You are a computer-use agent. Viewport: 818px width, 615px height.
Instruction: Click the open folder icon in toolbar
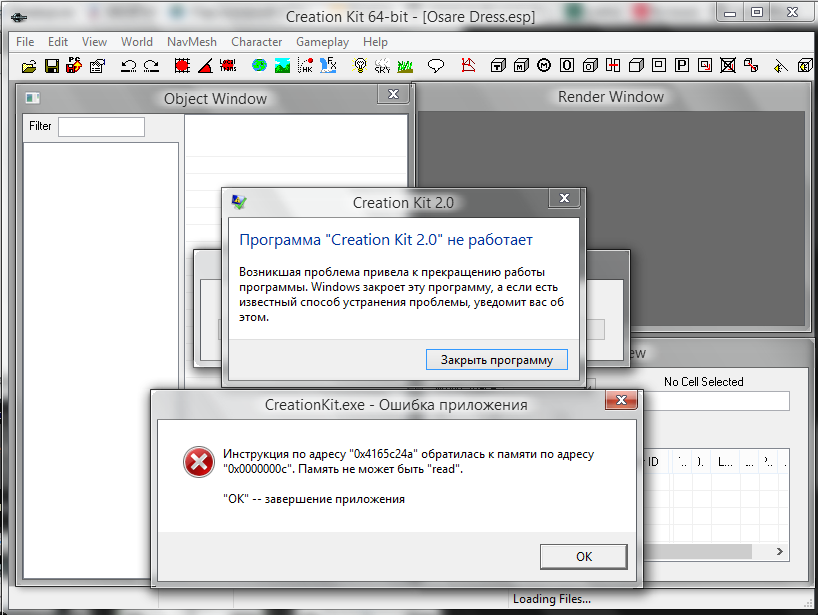[x=29, y=66]
